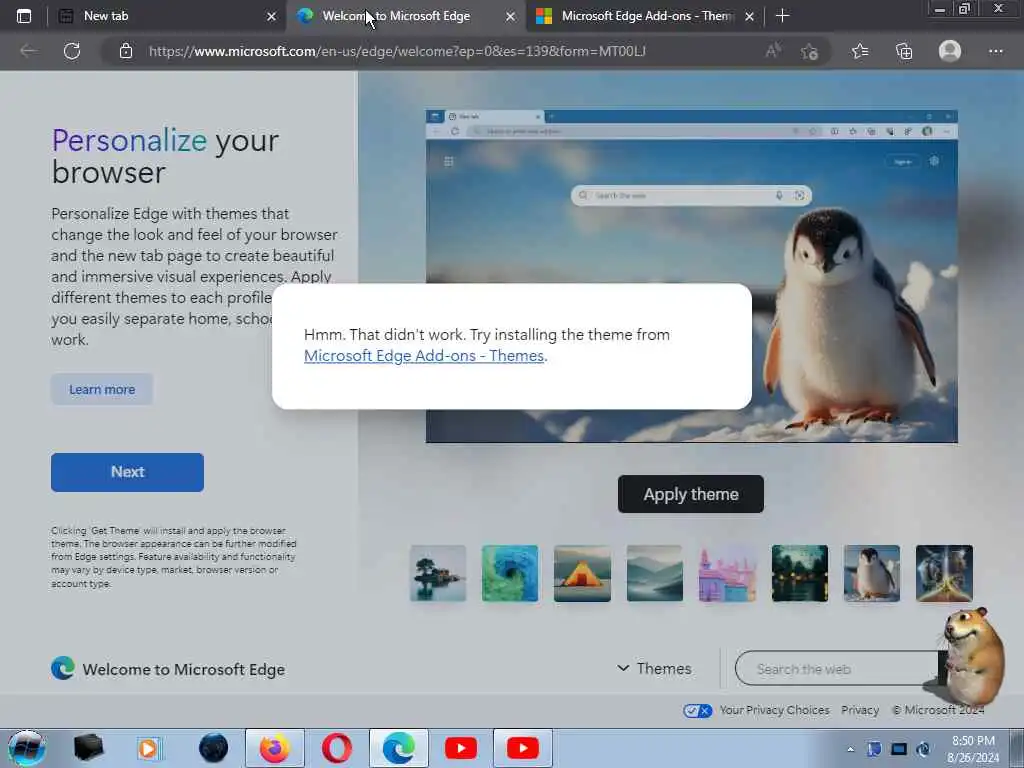Click the Read aloud icon in address bar
1024x768 pixels.
click(773, 51)
